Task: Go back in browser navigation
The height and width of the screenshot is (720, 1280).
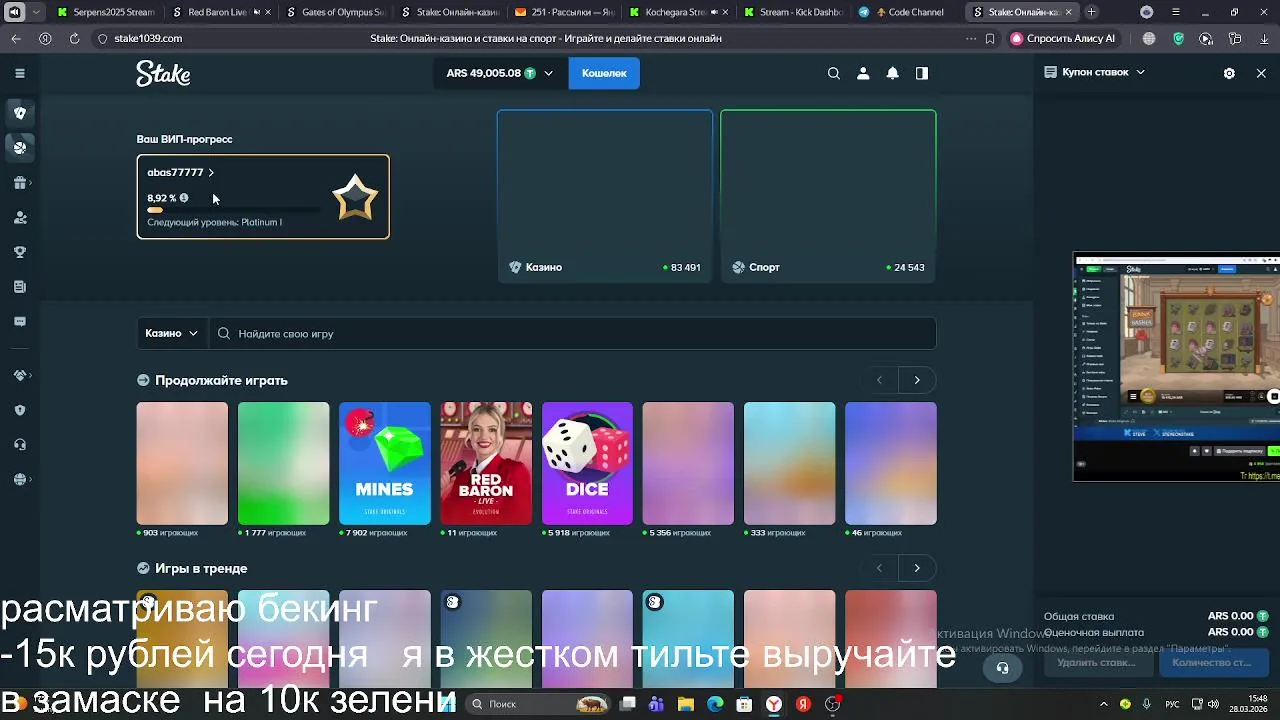Action: coord(16,38)
